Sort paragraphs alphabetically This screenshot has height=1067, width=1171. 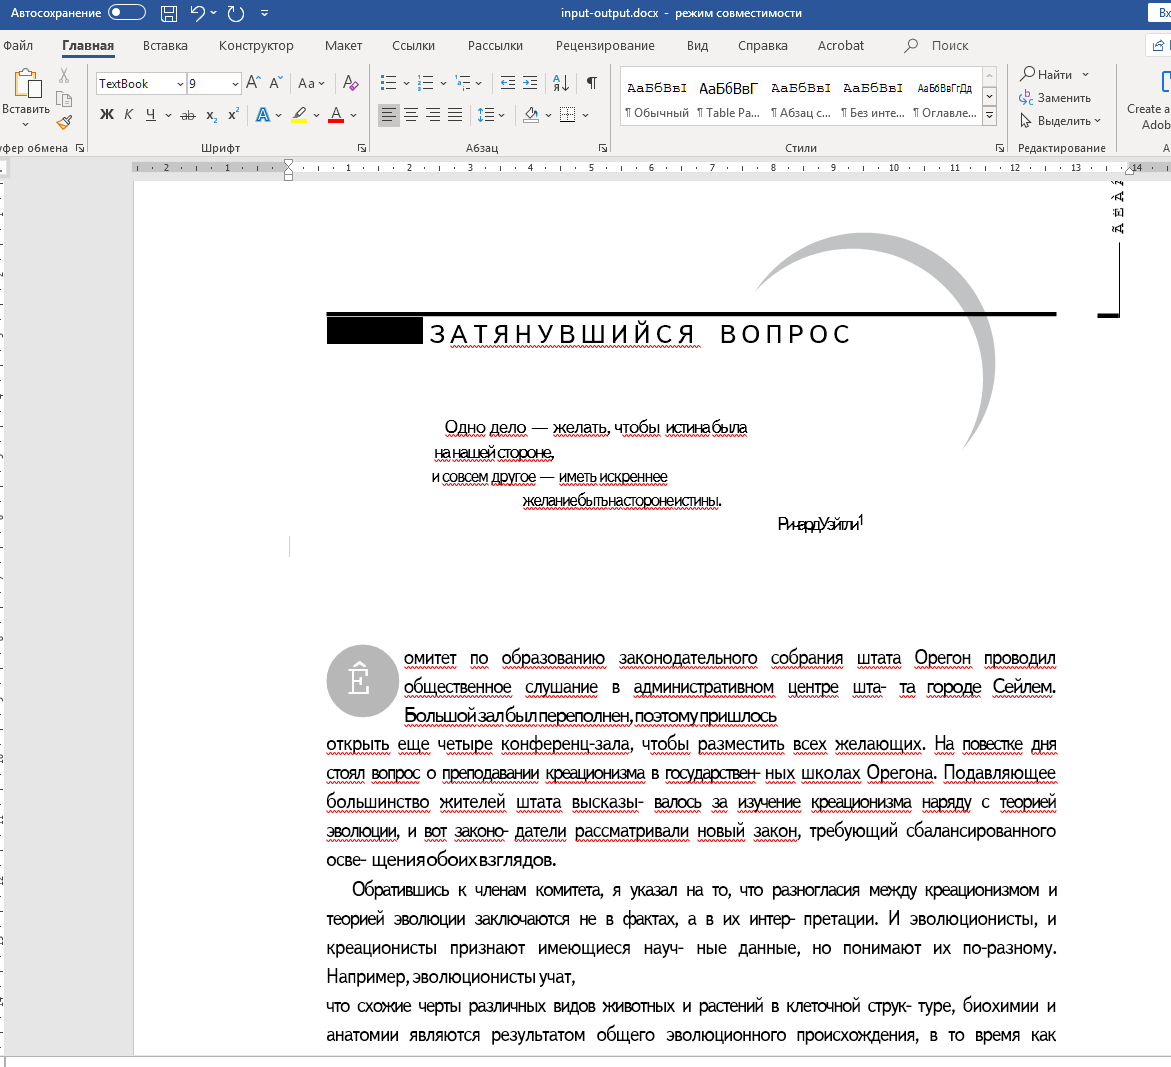tap(561, 83)
